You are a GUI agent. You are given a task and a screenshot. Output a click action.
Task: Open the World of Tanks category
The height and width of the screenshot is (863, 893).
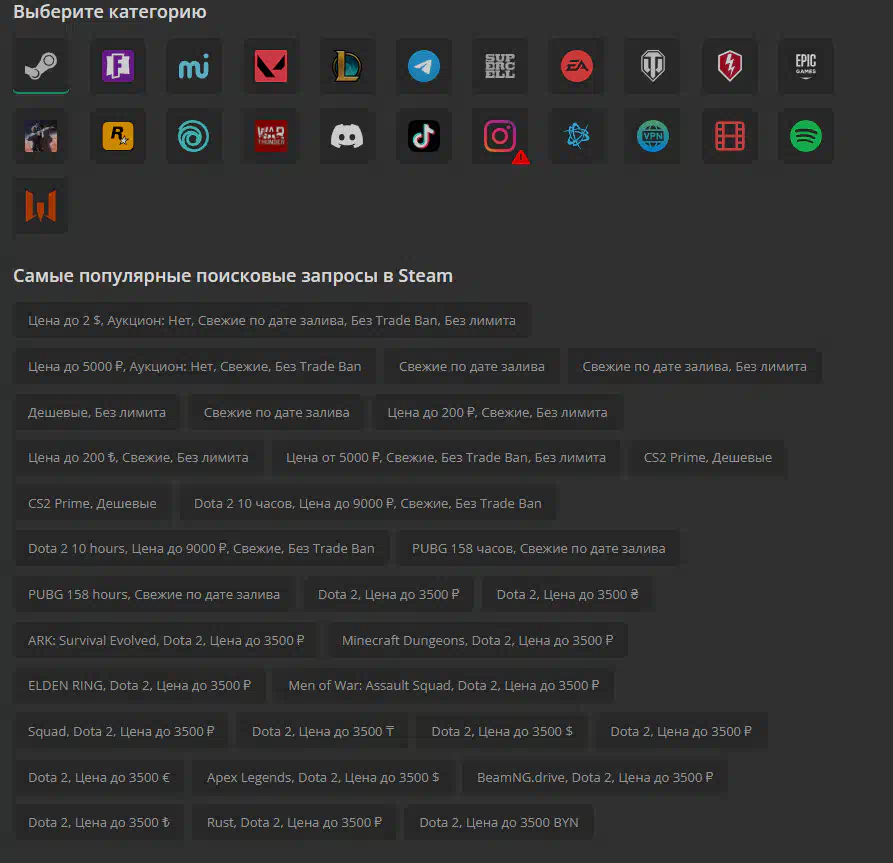(653, 66)
